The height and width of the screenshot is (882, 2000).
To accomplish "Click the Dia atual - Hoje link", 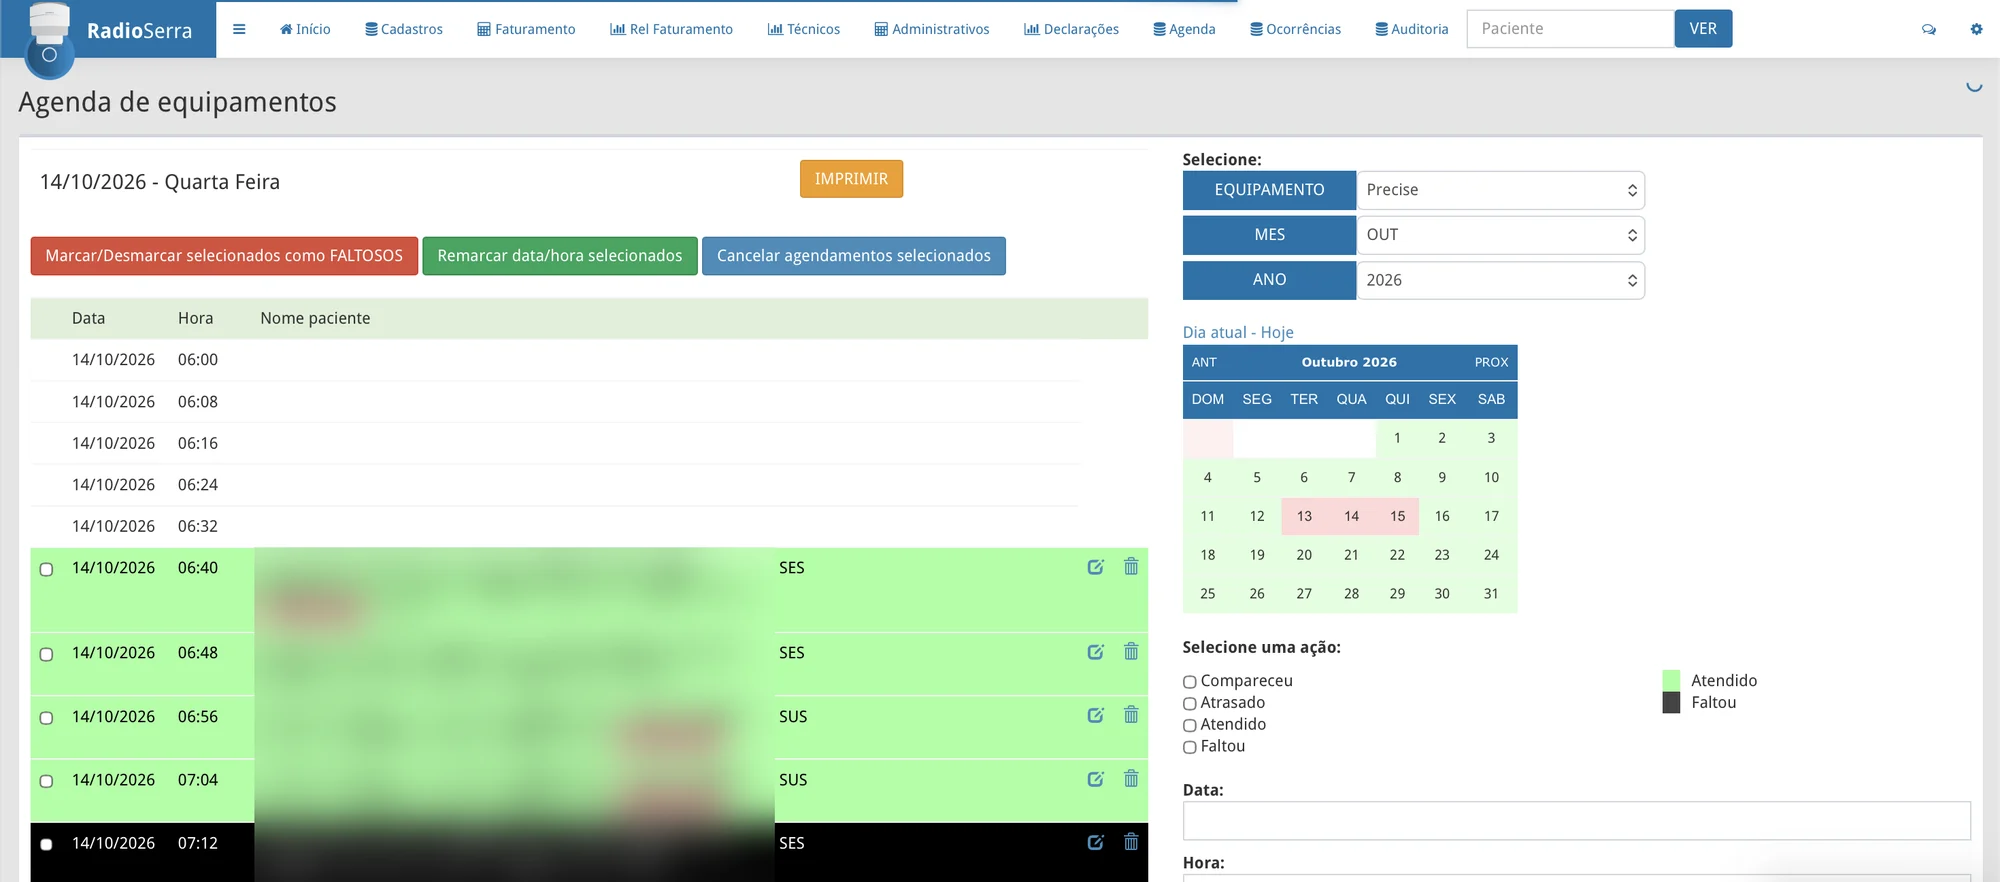I will (x=1238, y=332).
